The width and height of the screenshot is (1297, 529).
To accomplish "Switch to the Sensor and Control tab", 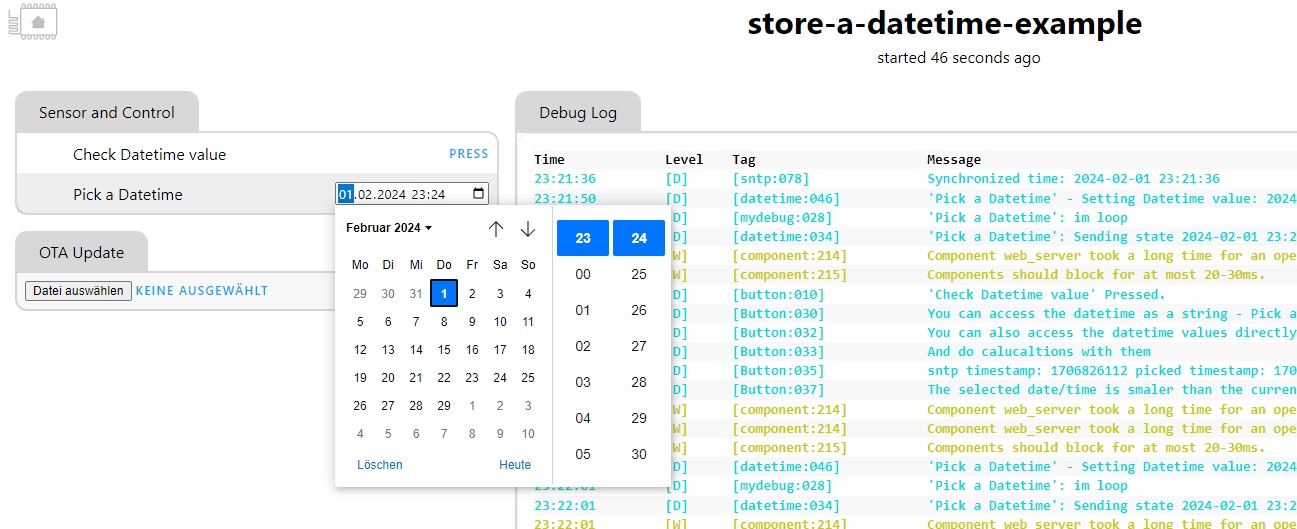I will (x=107, y=112).
